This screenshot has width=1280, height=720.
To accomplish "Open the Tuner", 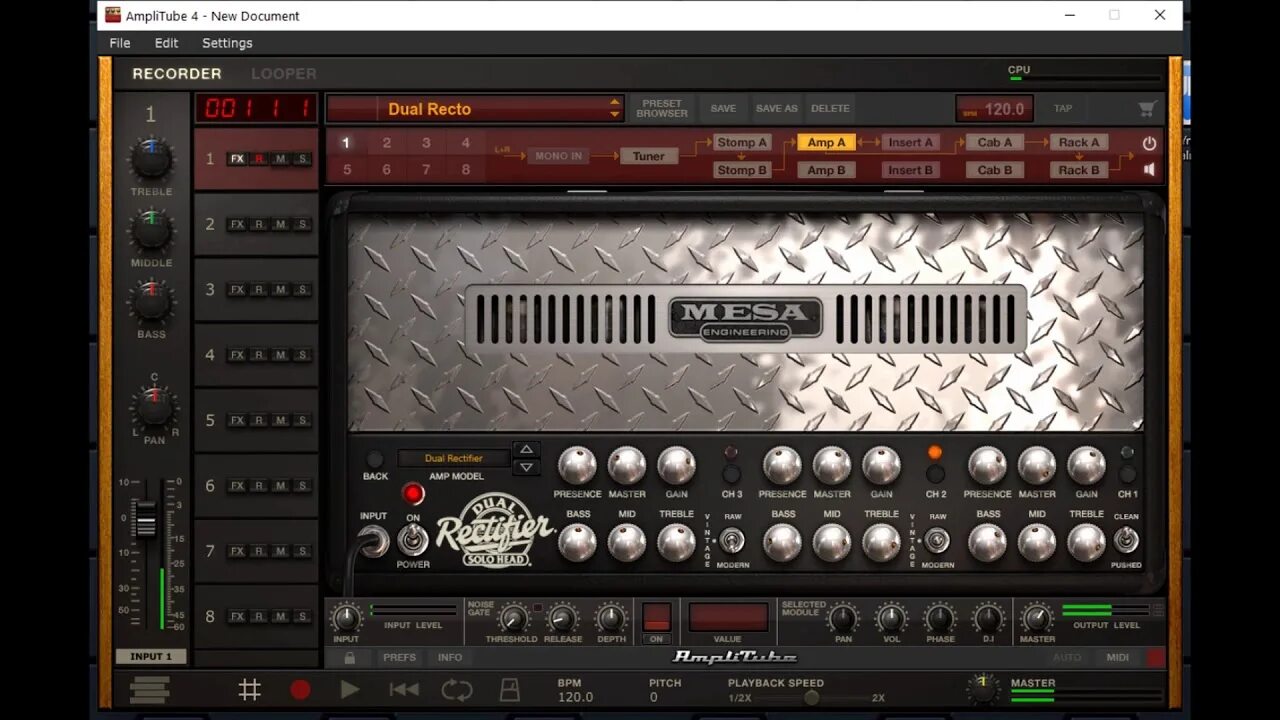I will click(x=648, y=156).
